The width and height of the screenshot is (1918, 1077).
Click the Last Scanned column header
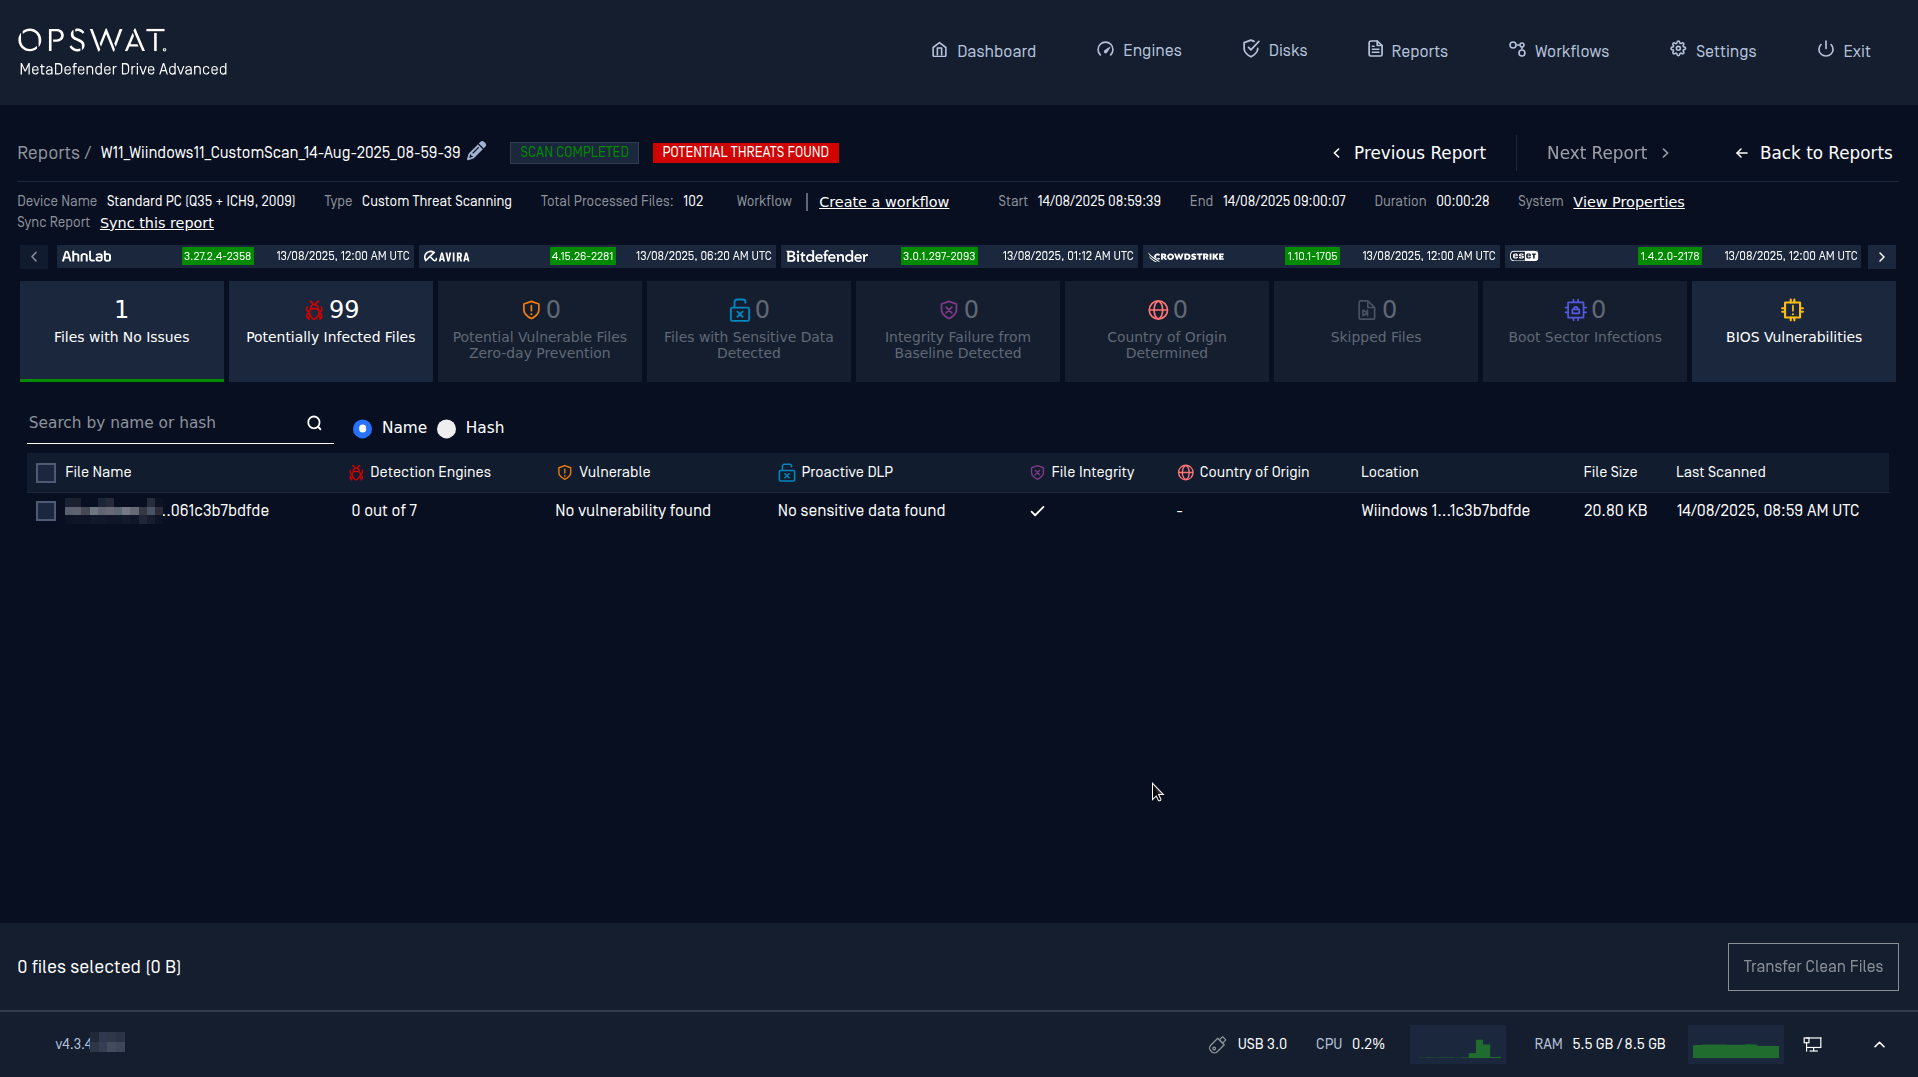pyautogui.click(x=1720, y=472)
